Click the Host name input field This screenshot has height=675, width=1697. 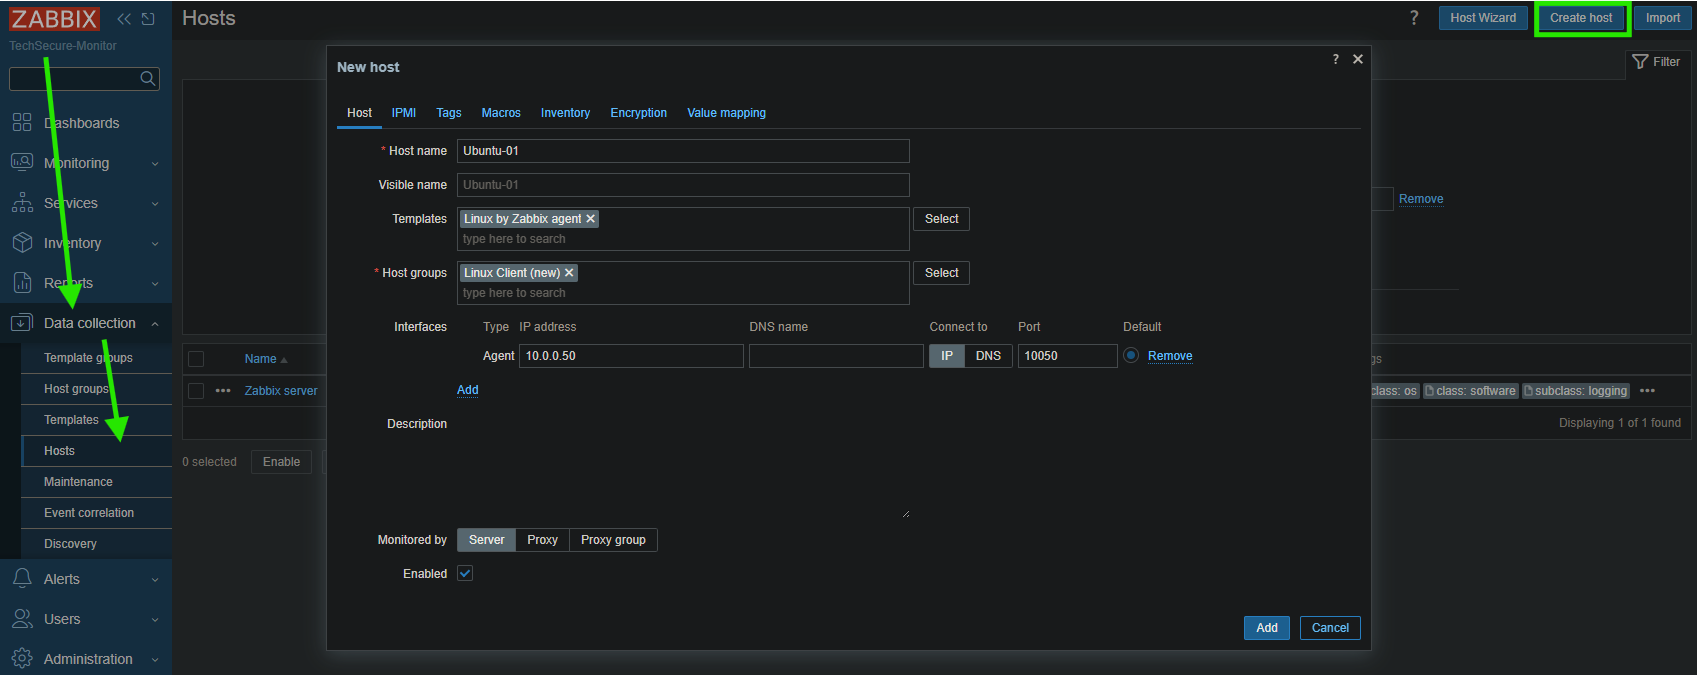[x=683, y=151]
